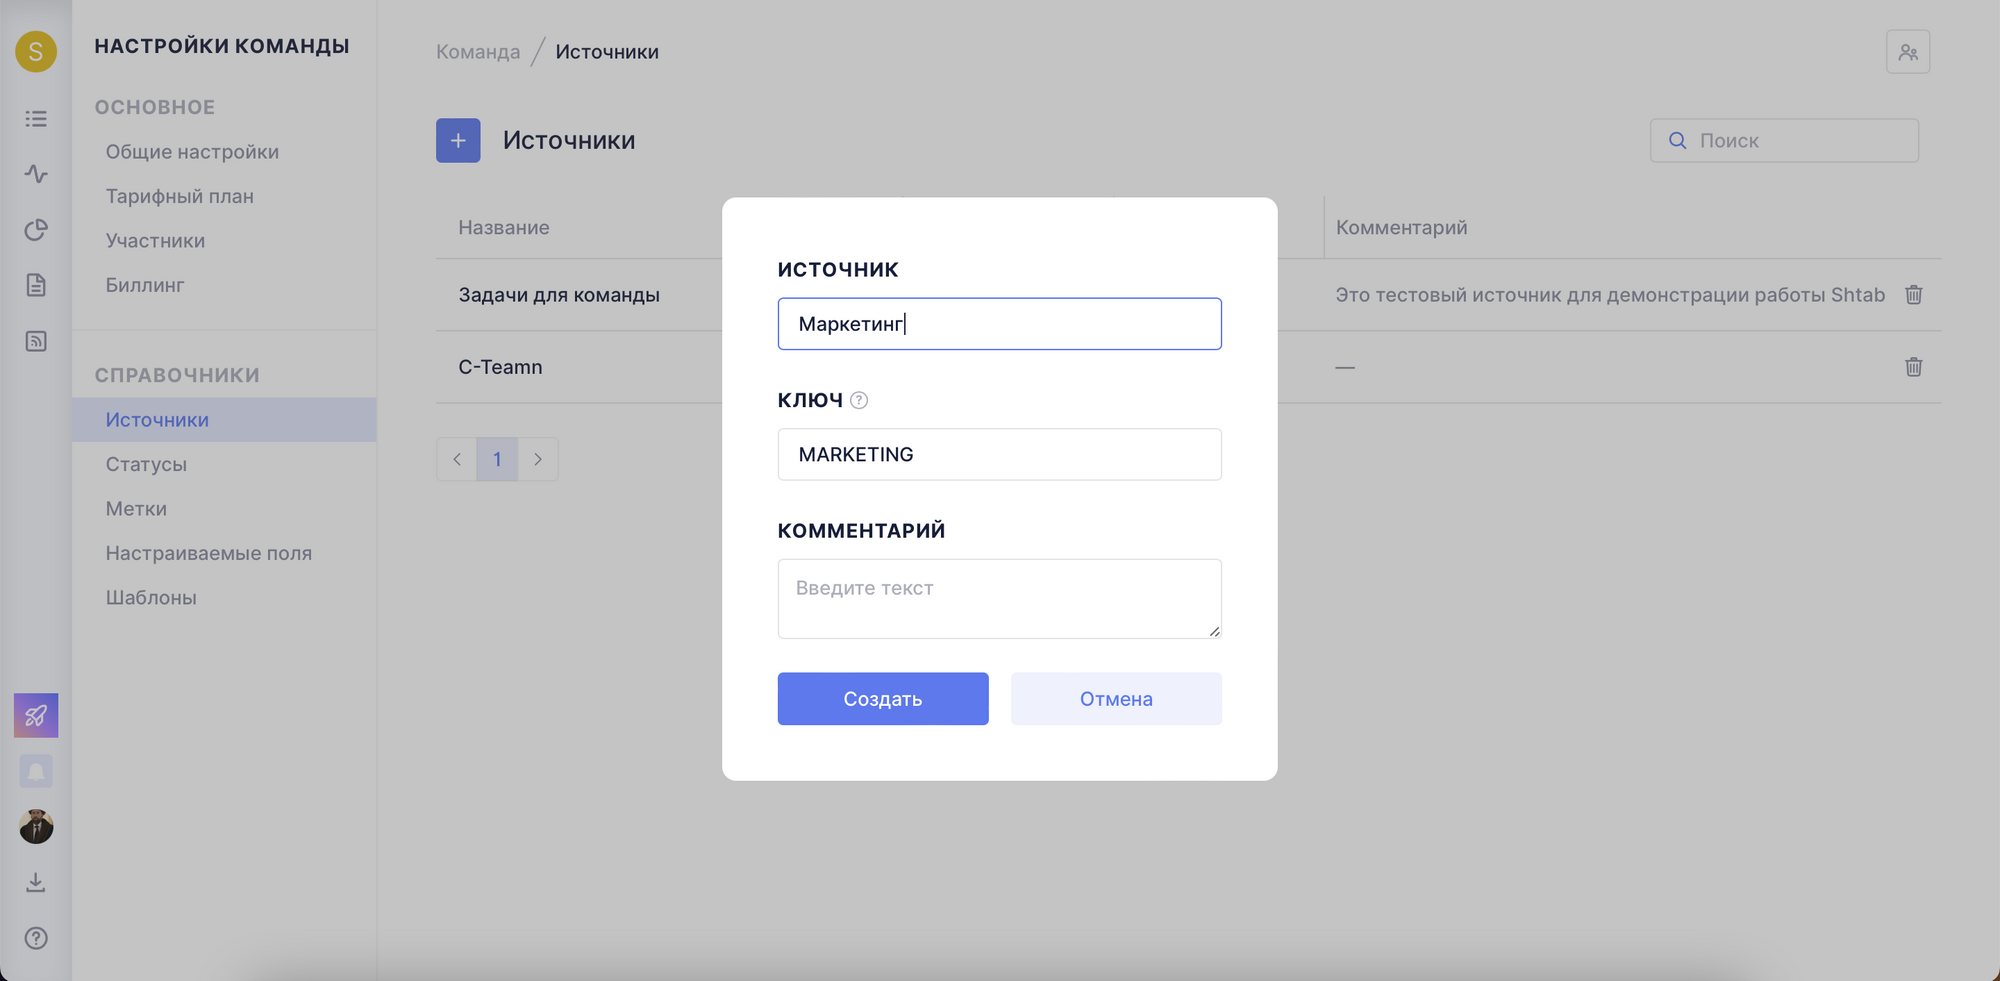Open the Участники settings section

click(155, 241)
